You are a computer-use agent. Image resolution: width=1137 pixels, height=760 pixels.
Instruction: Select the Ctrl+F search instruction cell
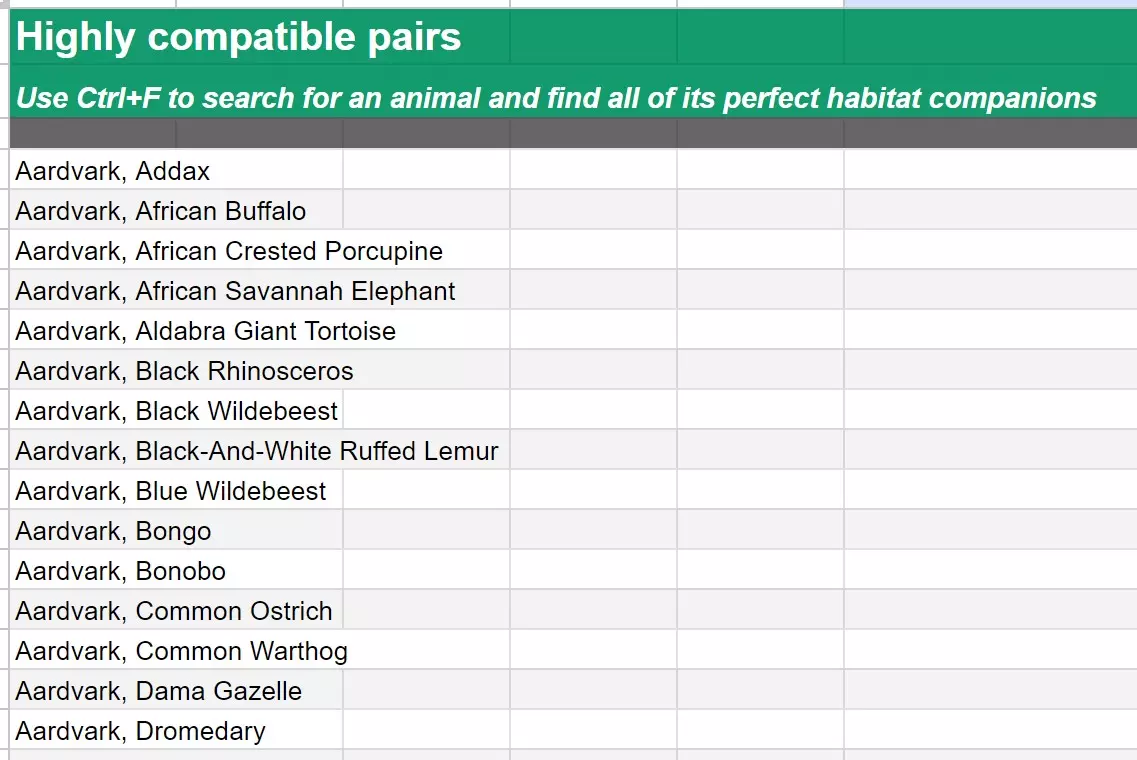[x=556, y=98]
